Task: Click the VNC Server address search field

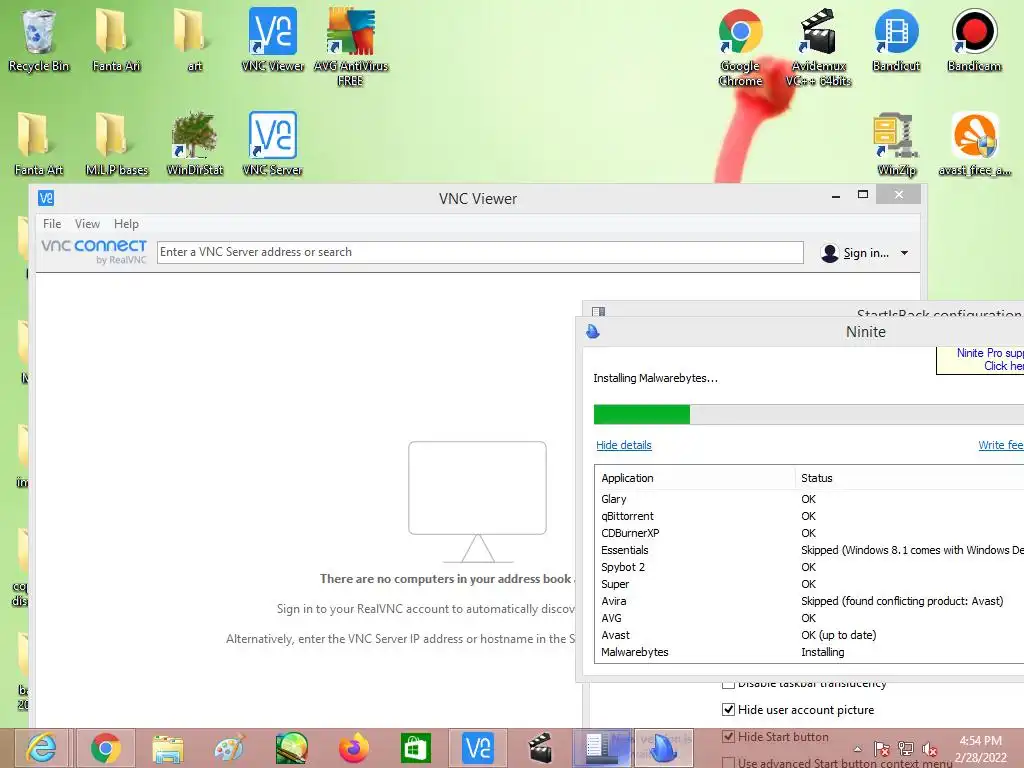Action: pyautogui.click(x=480, y=252)
